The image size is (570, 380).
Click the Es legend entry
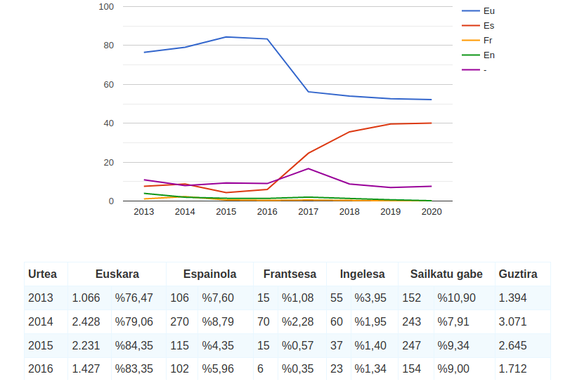pyautogui.click(x=478, y=25)
